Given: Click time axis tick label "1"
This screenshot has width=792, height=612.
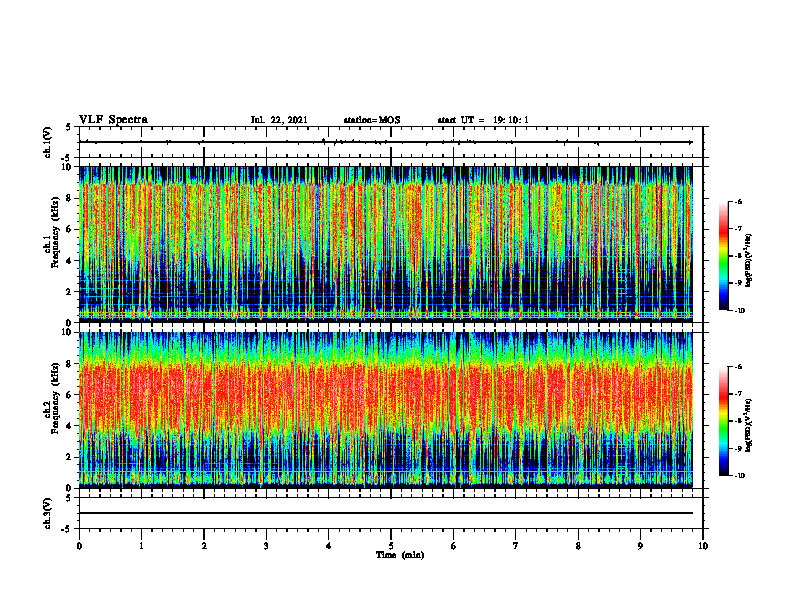Looking at the screenshot, I should 141,546.
